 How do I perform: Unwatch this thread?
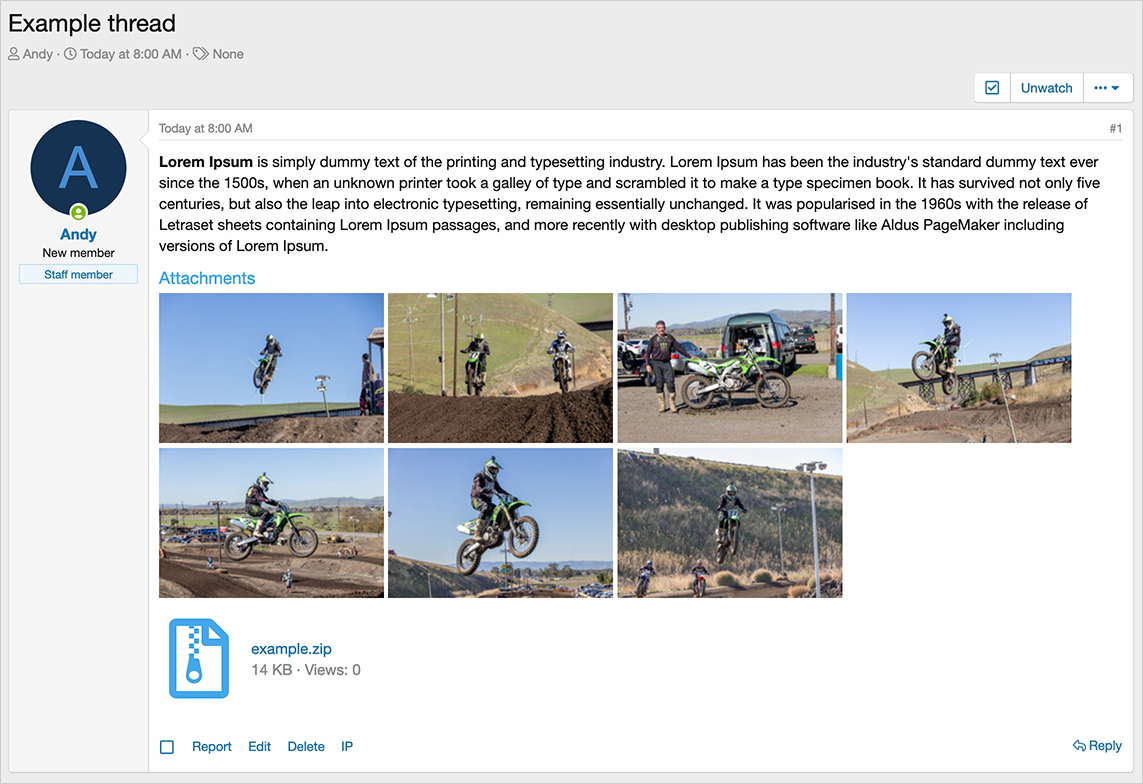pyautogui.click(x=1046, y=88)
